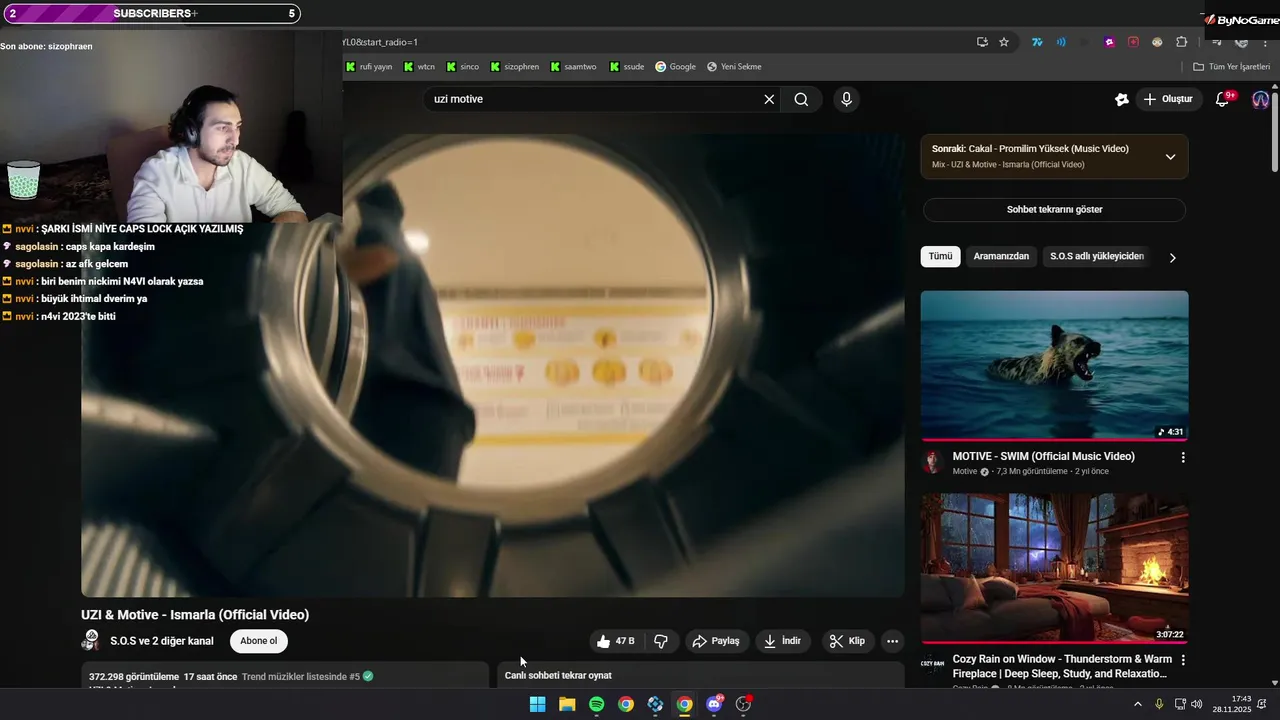The height and width of the screenshot is (720, 1280).
Task: Click the taskbar volume speaker icon
Action: [1197, 704]
